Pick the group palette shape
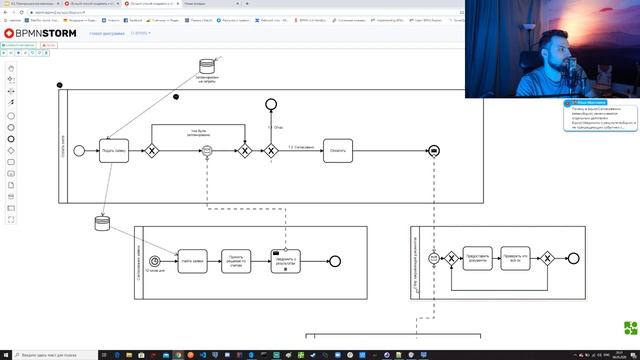This screenshot has width=640, height=360. click(x=11, y=219)
